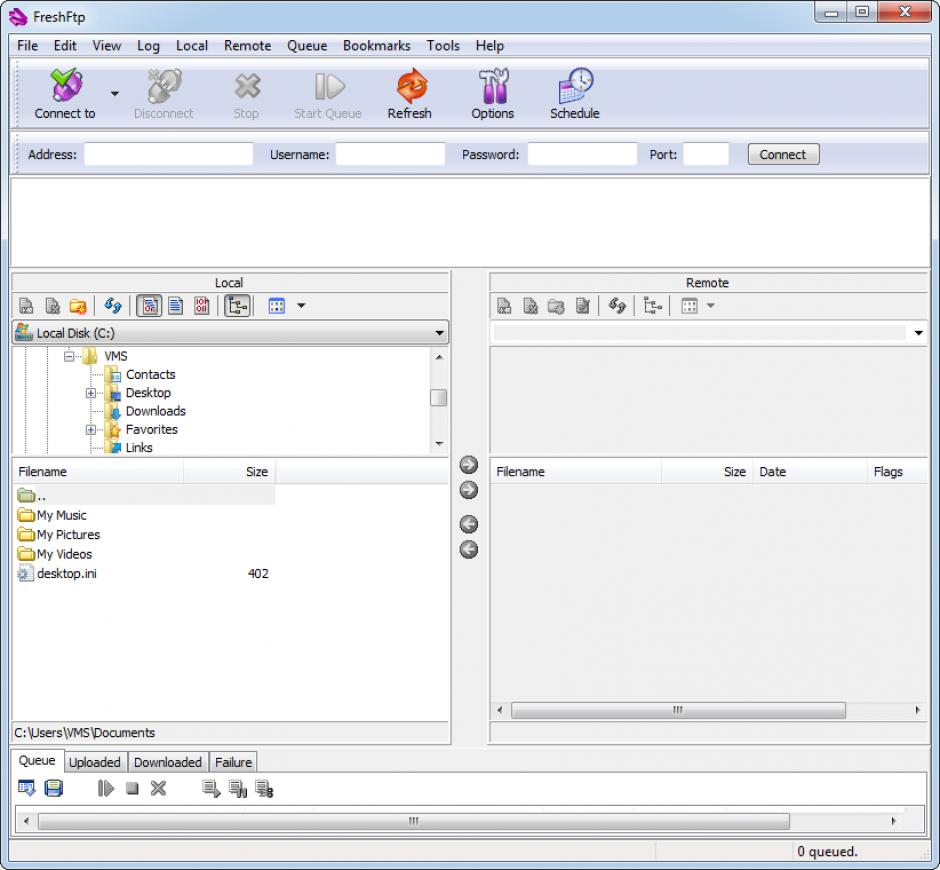Click the rename file icon in Remote toolbar
Image resolution: width=940 pixels, height=870 pixels.
505,306
